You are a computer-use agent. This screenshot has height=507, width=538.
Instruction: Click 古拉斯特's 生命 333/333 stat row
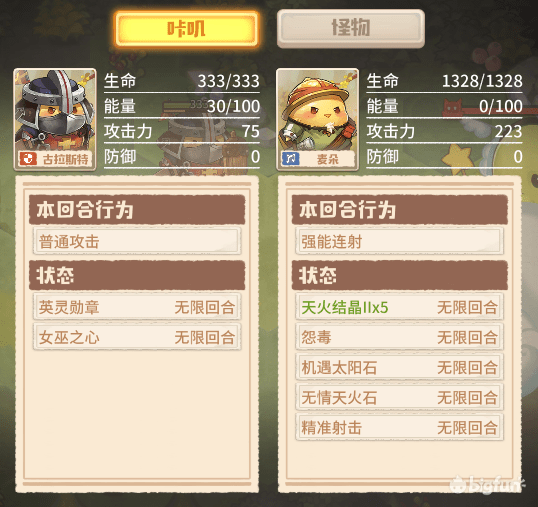[x=182, y=81]
